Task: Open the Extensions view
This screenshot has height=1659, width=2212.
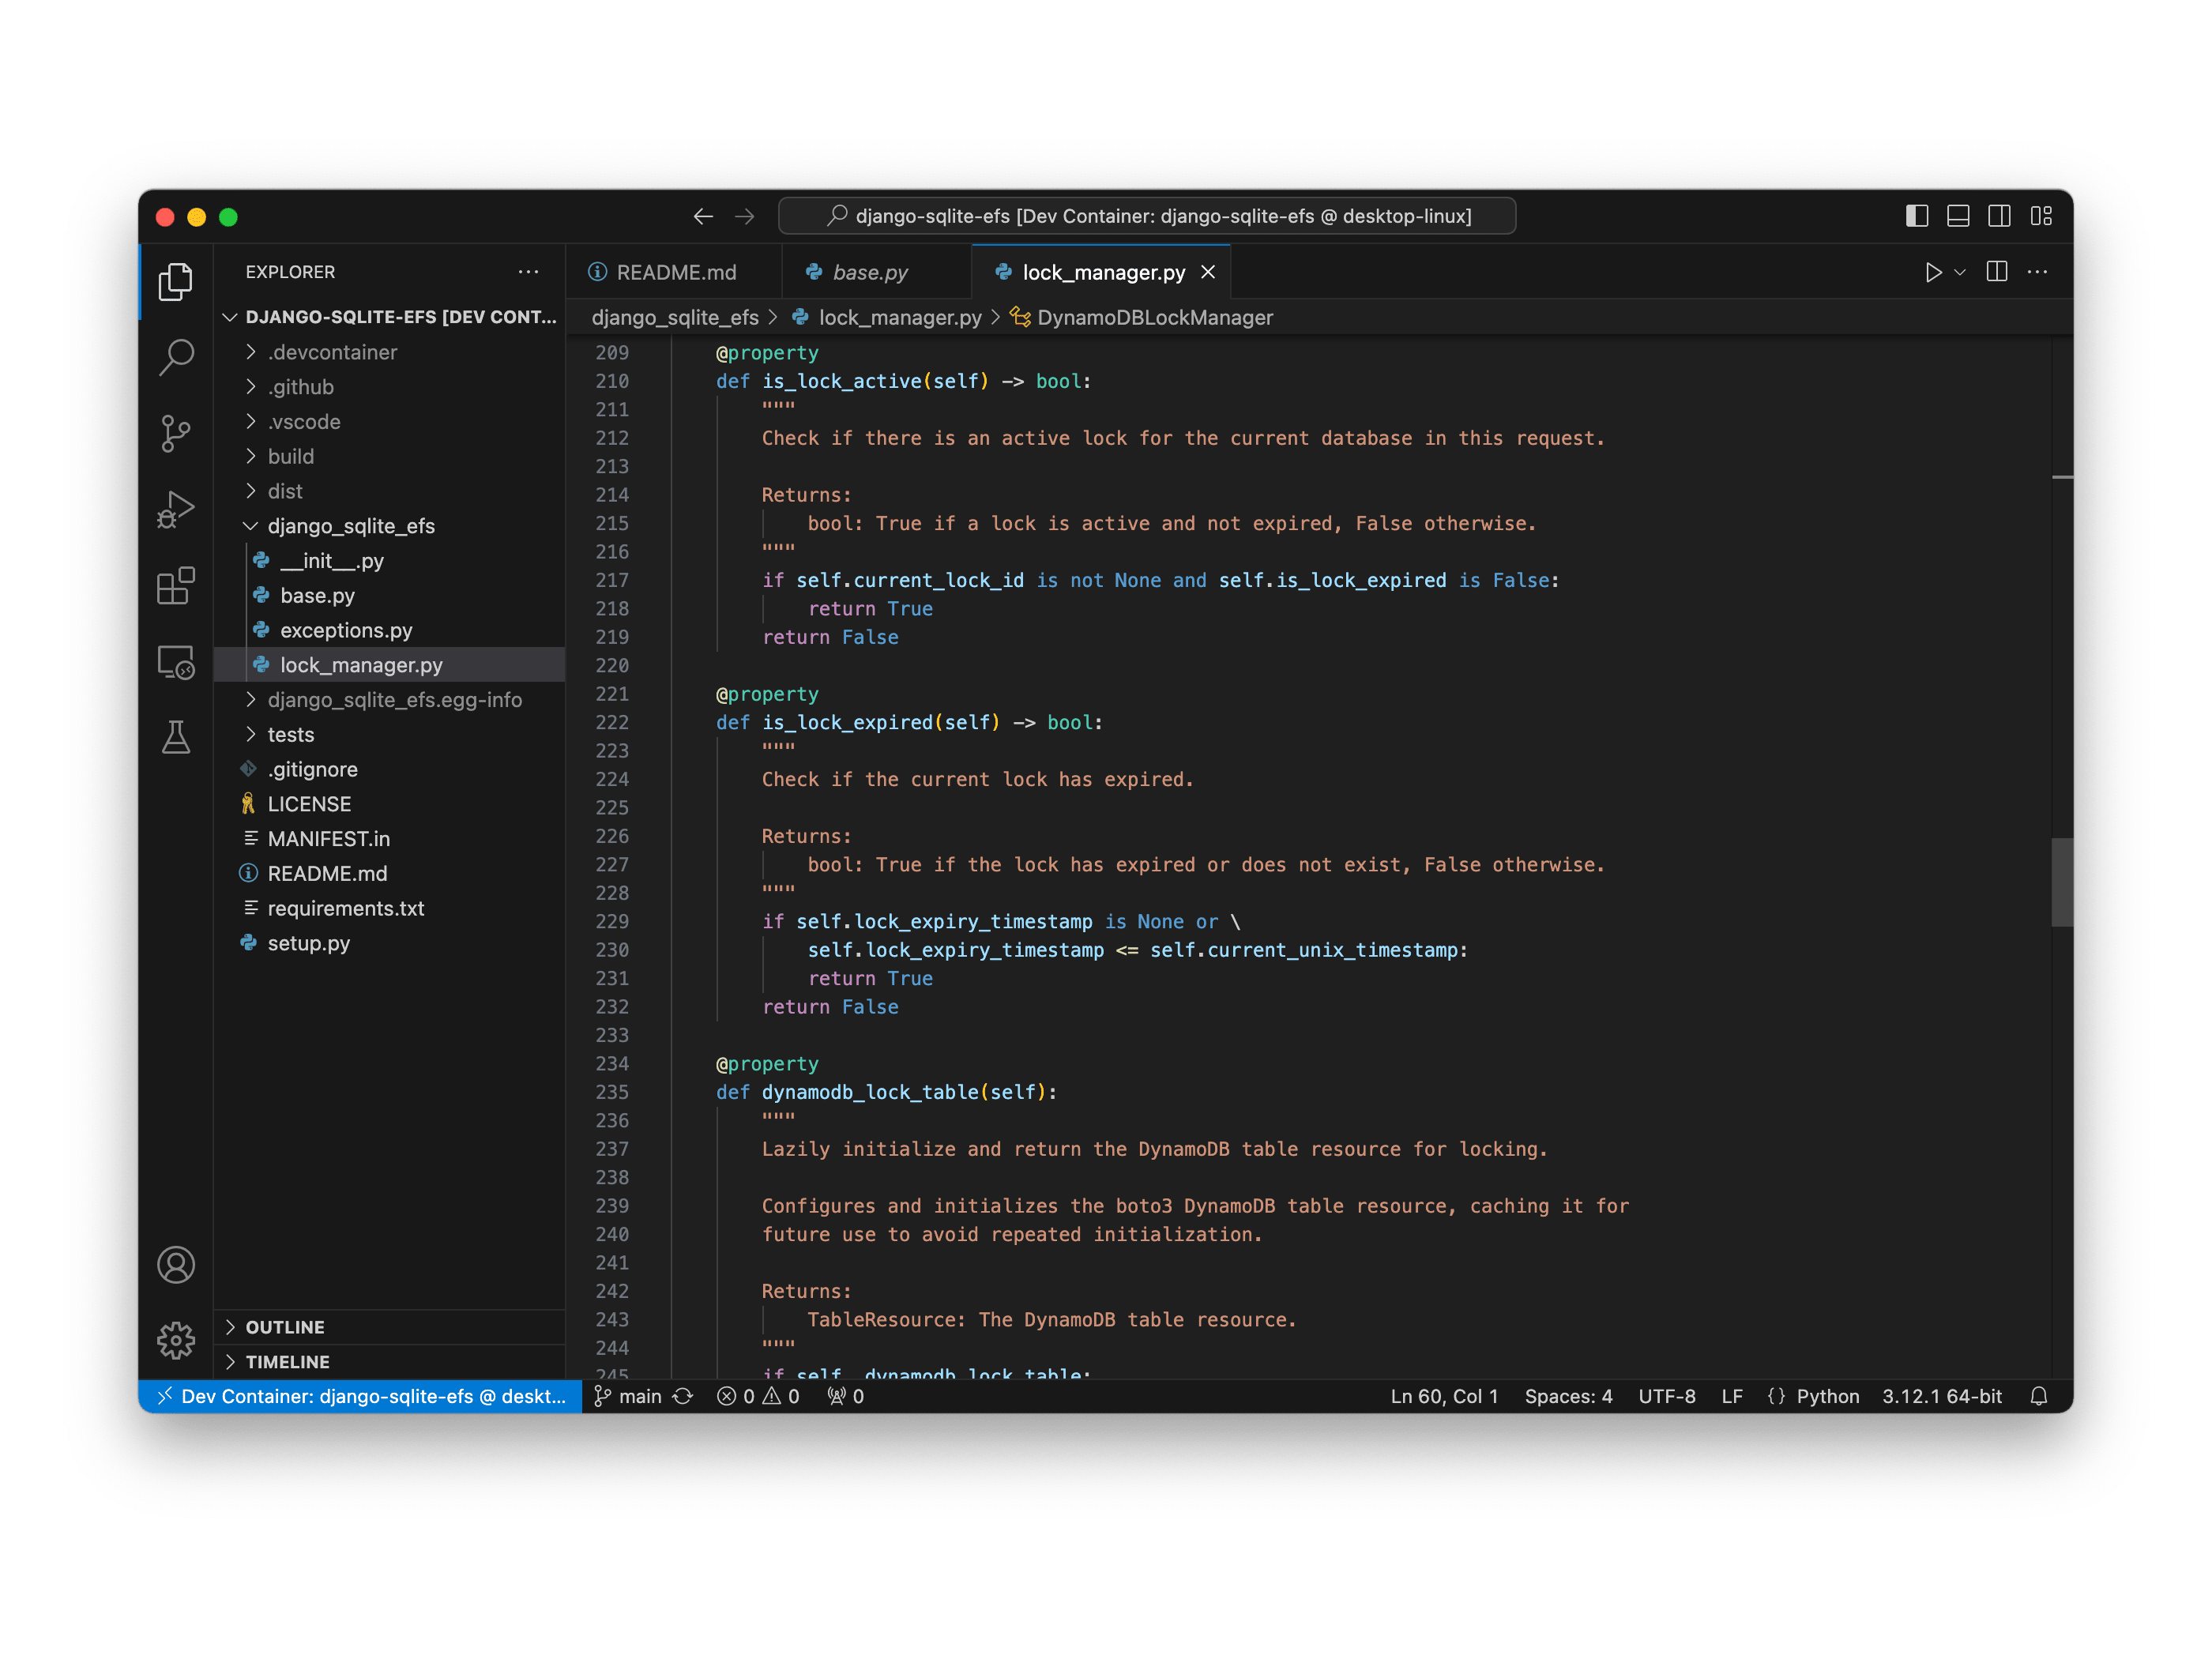Action: click(176, 585)
